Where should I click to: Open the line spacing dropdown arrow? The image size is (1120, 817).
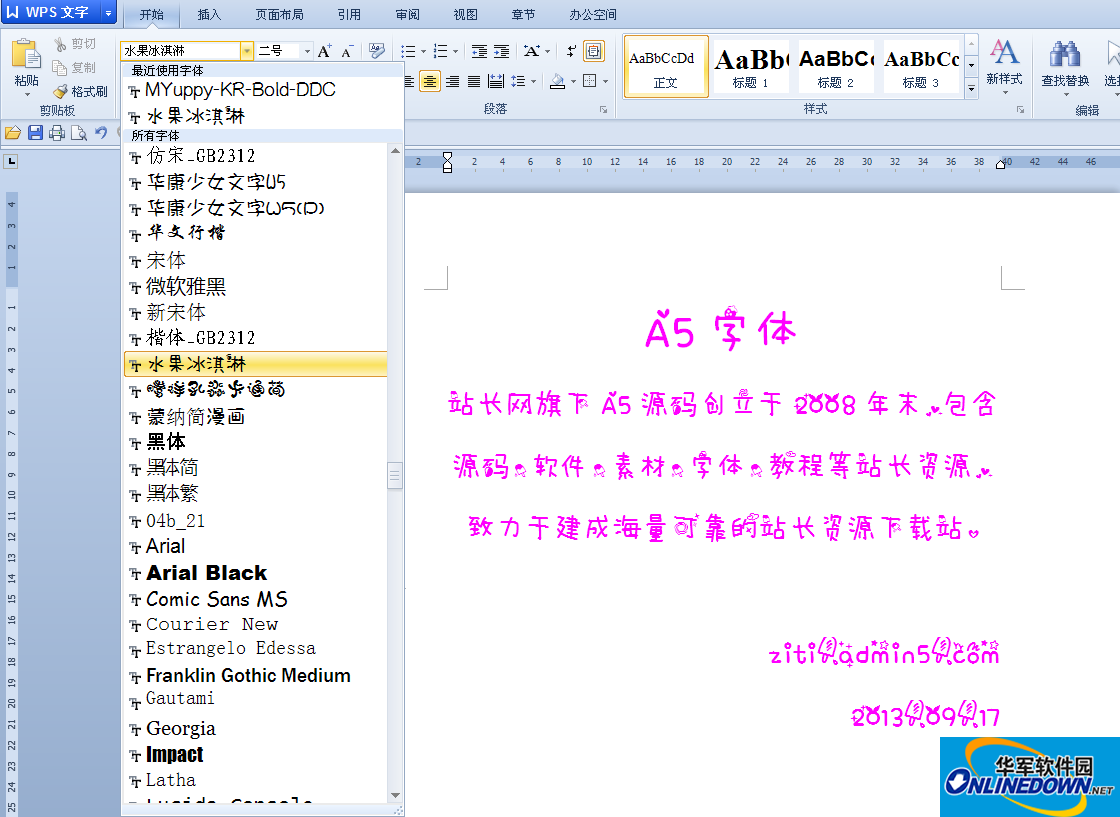533,81
